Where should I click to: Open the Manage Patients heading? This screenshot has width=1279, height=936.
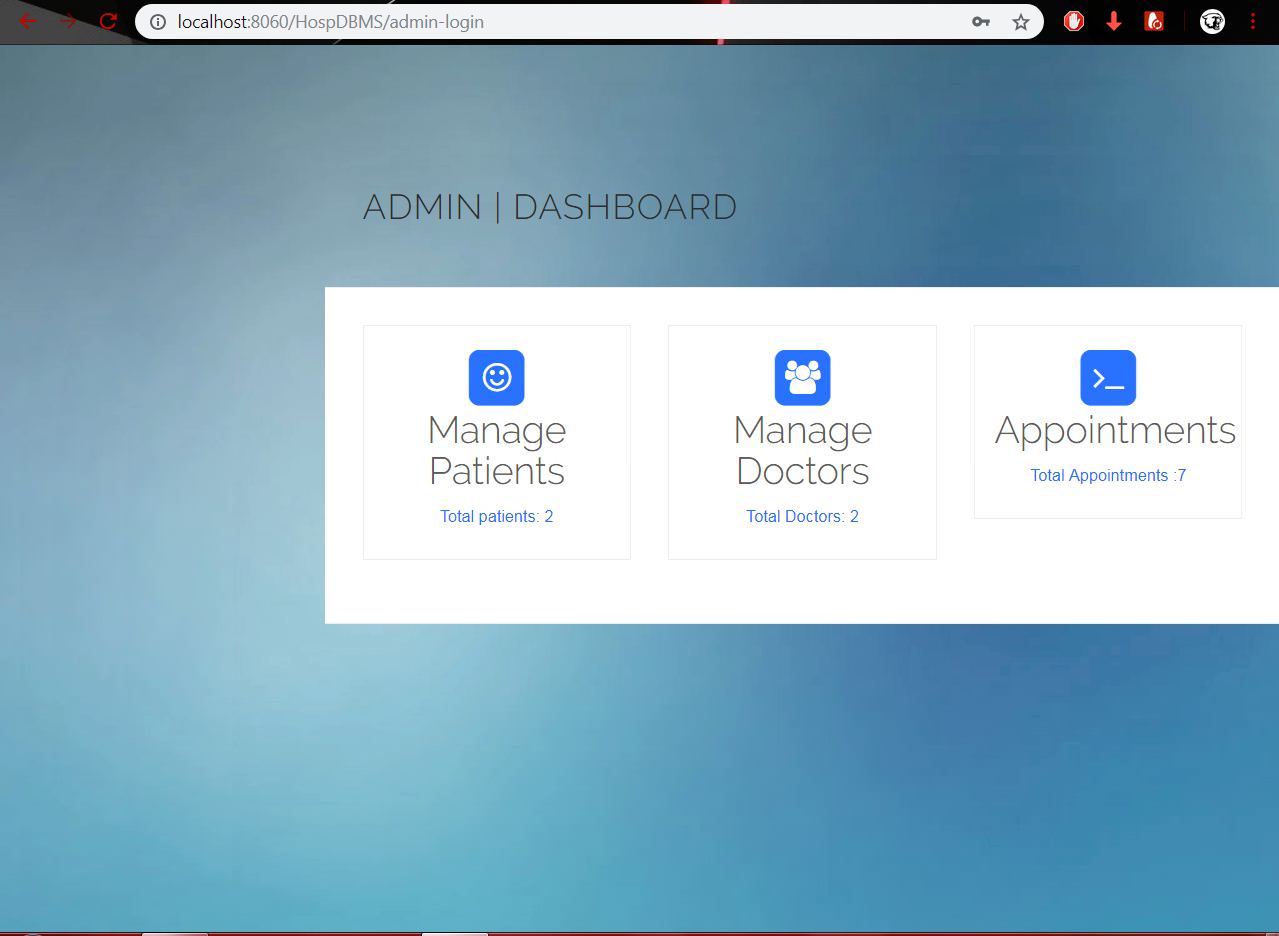click(x=497, y=450)
